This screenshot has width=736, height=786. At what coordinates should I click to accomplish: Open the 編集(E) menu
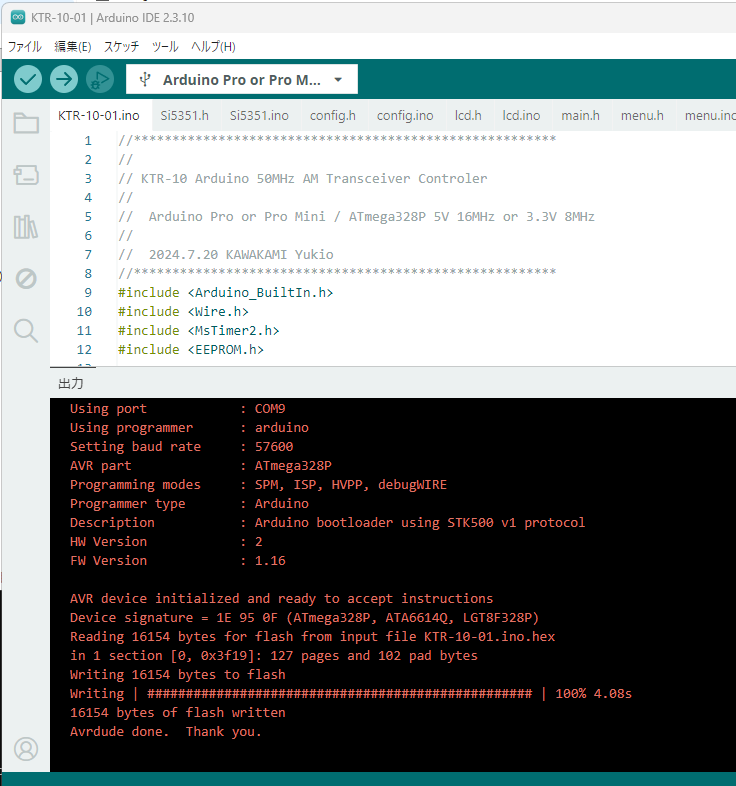[73, 47]
